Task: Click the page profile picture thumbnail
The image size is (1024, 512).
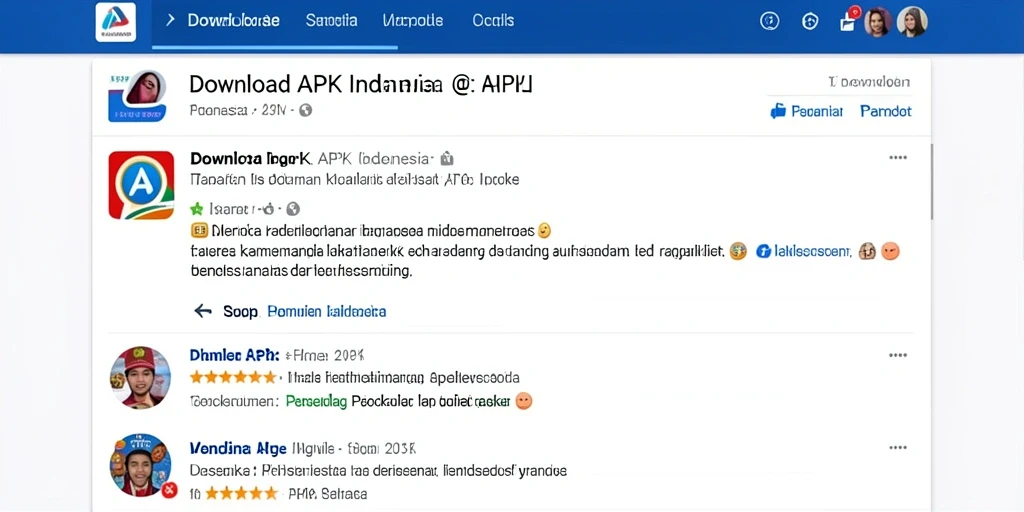Action: click(137, 96)
